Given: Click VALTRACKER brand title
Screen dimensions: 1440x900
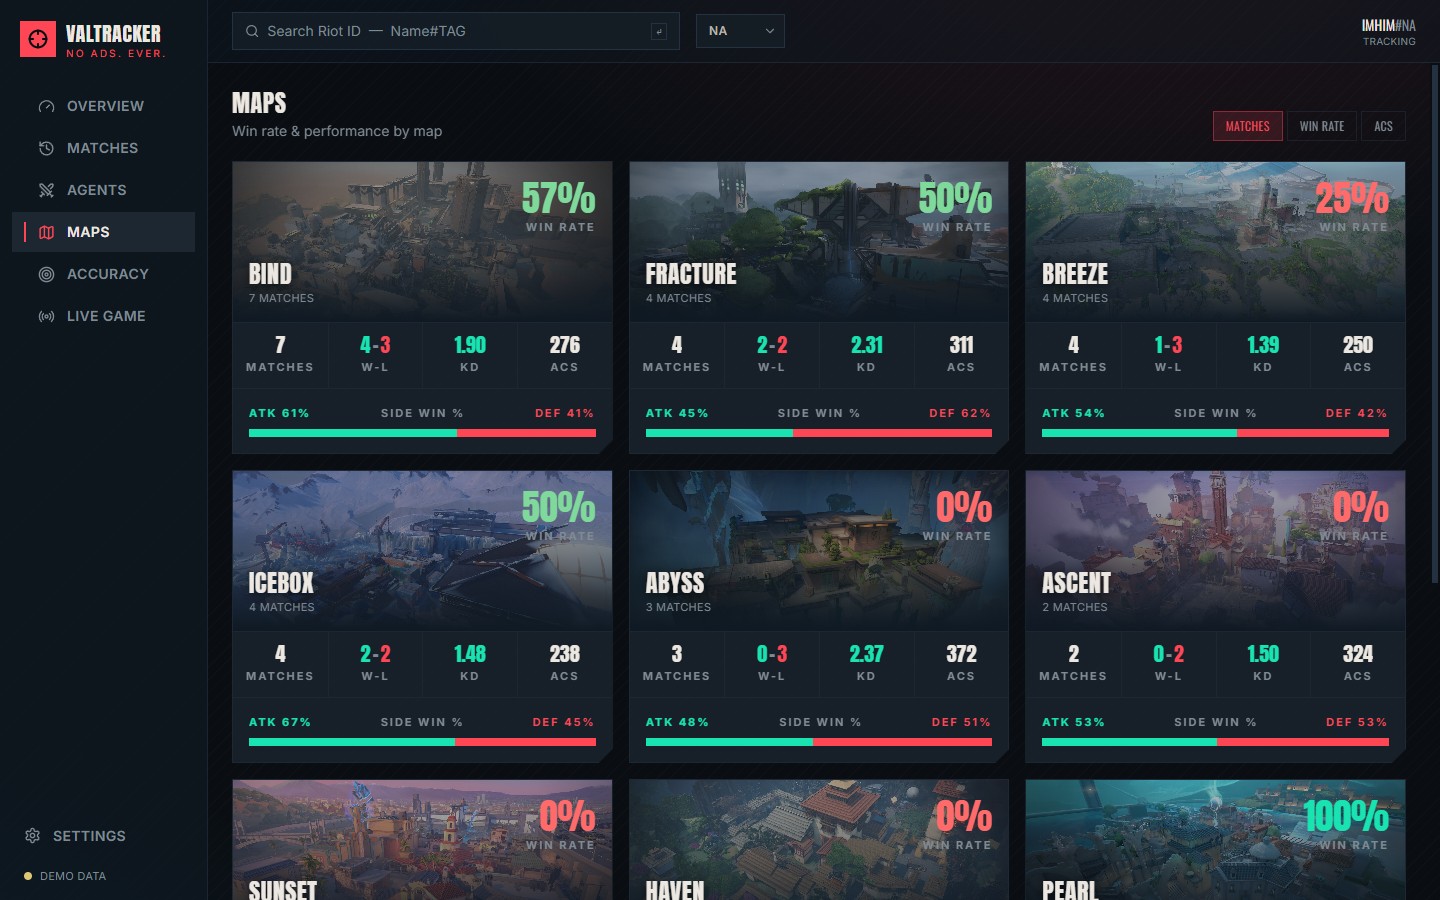Looking at the screenshot, I should (x=113, y=34).
